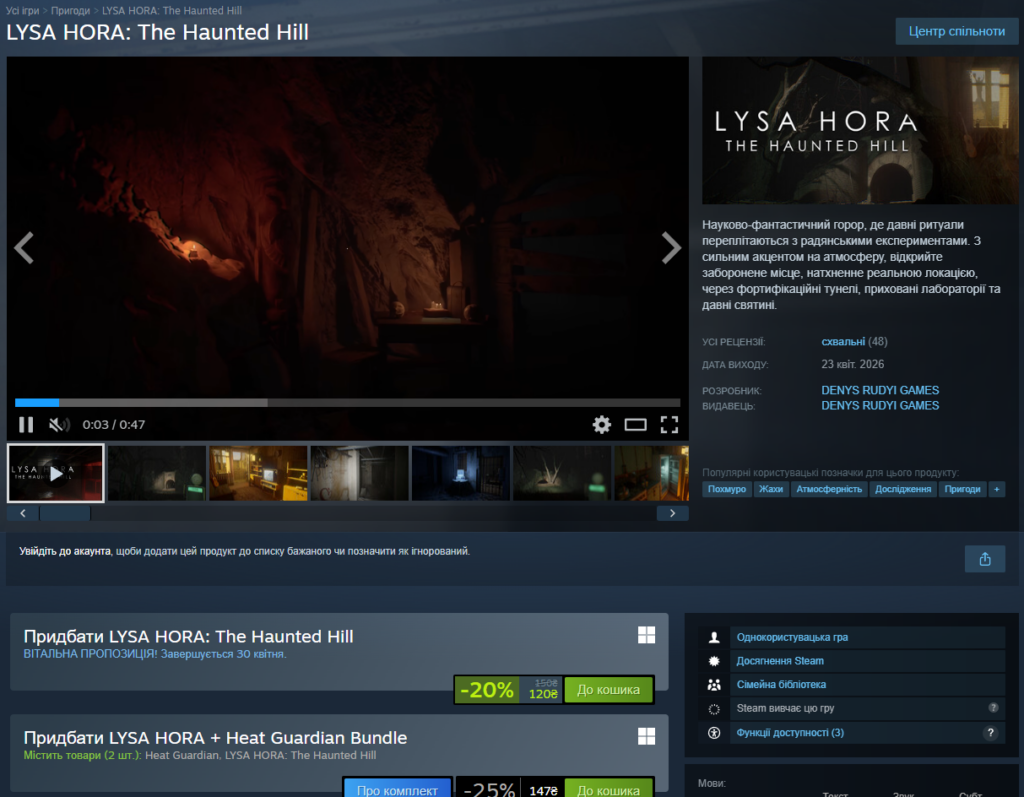Open Досягнення Steam feature link
1024x797 pixels.
point(780,661)
